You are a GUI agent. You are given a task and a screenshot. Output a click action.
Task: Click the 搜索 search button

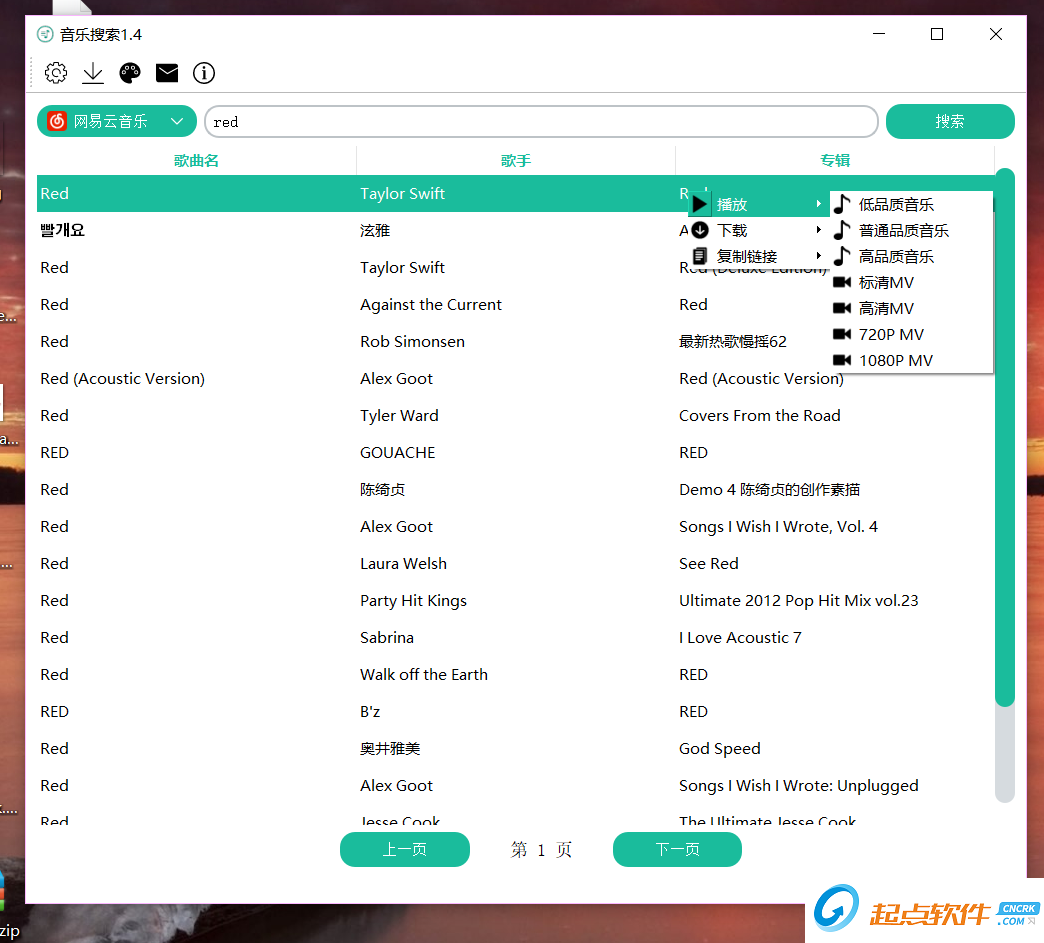tap(950, 121)
